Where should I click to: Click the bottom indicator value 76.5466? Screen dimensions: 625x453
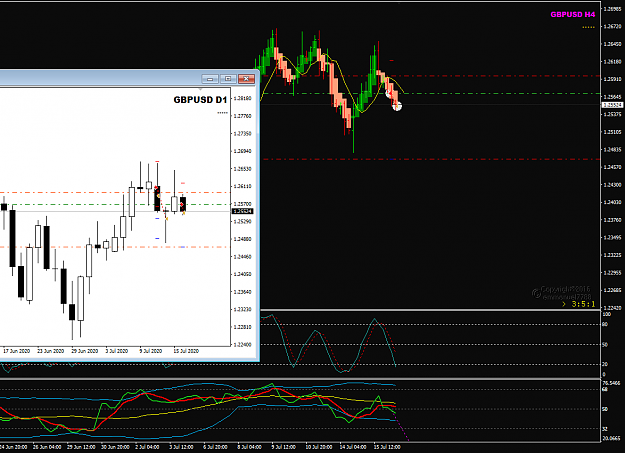[x=611, y=383]
